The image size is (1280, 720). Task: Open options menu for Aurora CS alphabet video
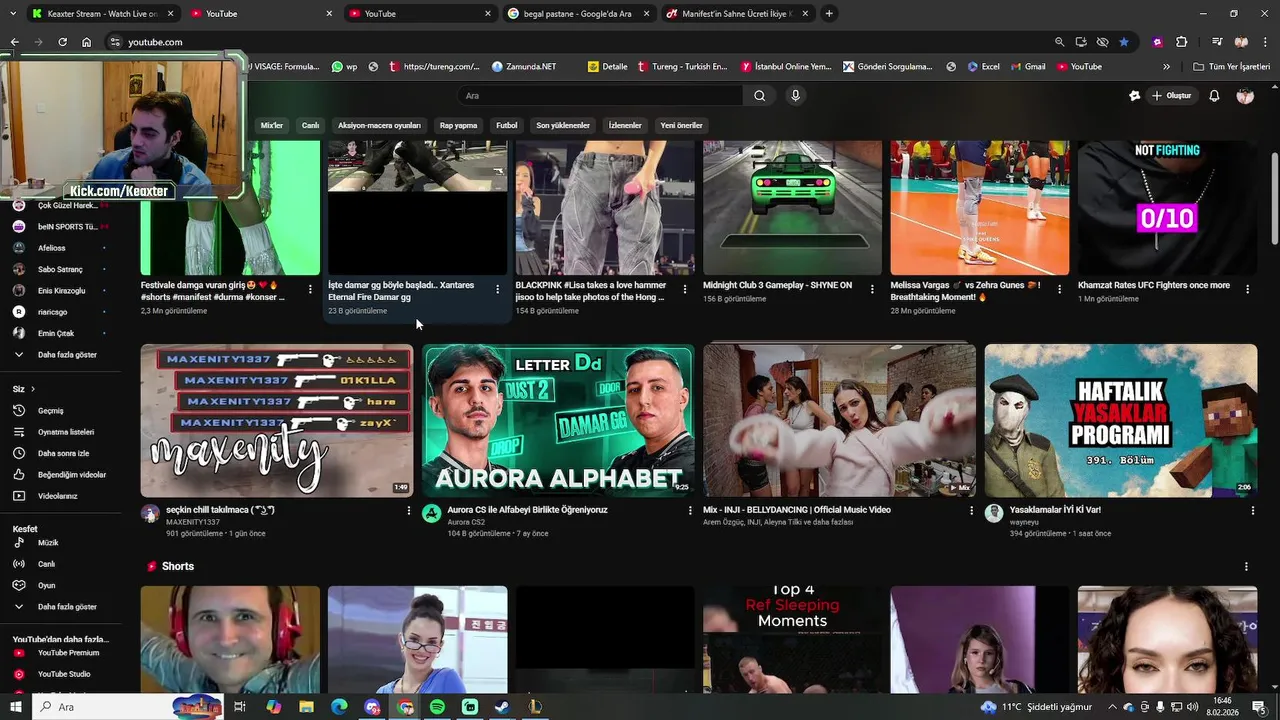[x=689, y=511]
